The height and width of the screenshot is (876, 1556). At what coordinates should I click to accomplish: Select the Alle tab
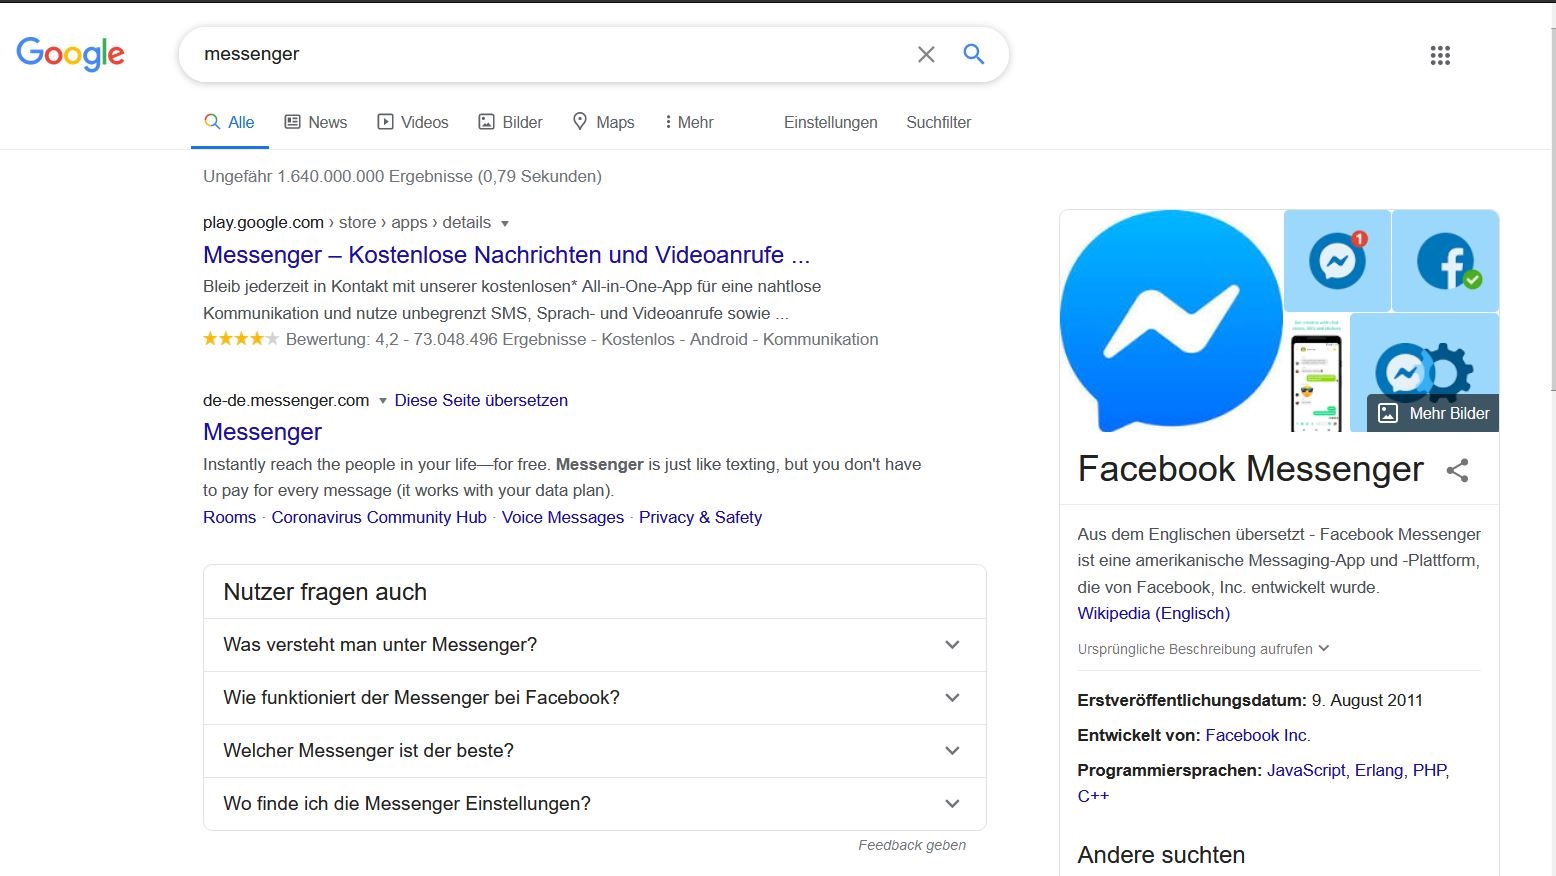tap(229, 122)
